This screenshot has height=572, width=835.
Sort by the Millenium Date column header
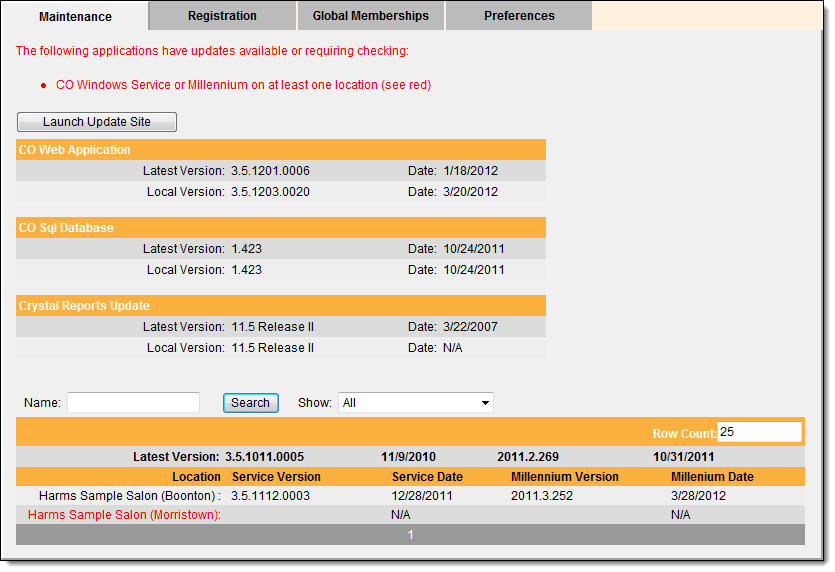[712, 477]
